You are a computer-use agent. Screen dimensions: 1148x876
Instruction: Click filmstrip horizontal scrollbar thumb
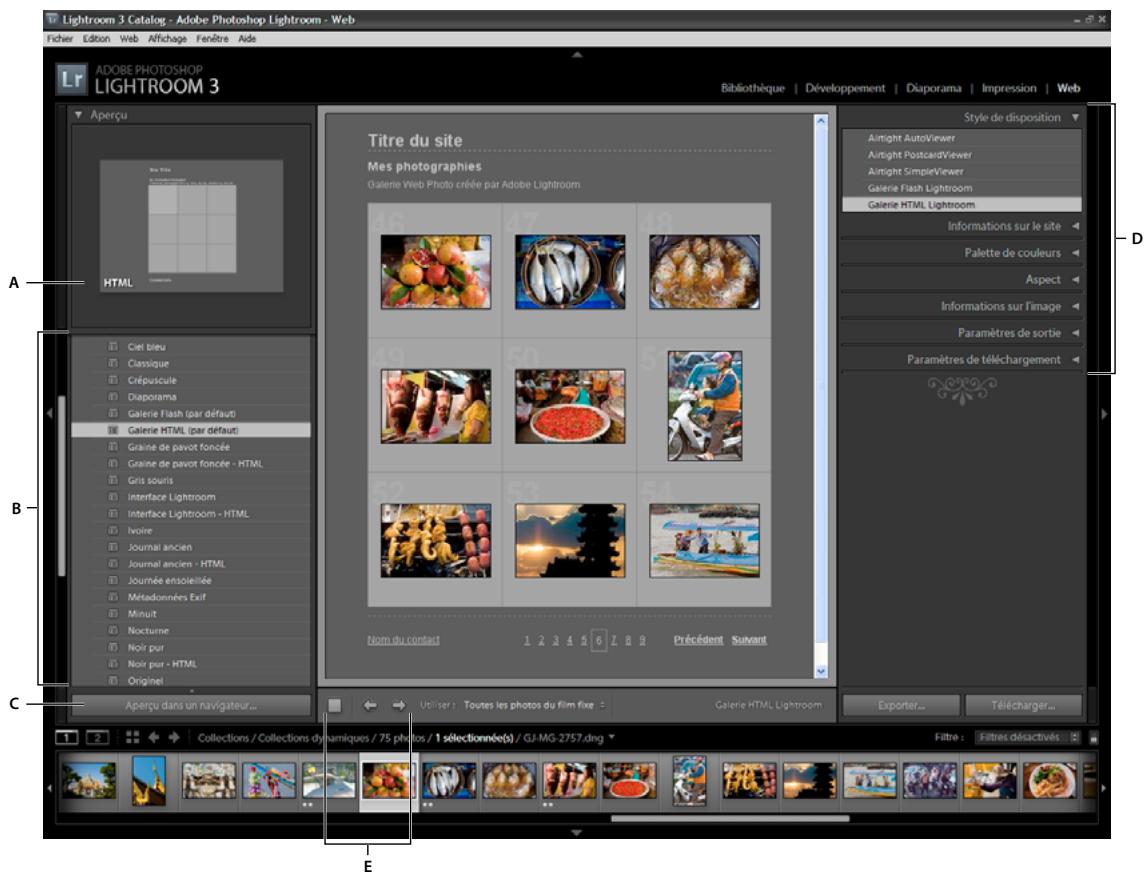(730, 819)
